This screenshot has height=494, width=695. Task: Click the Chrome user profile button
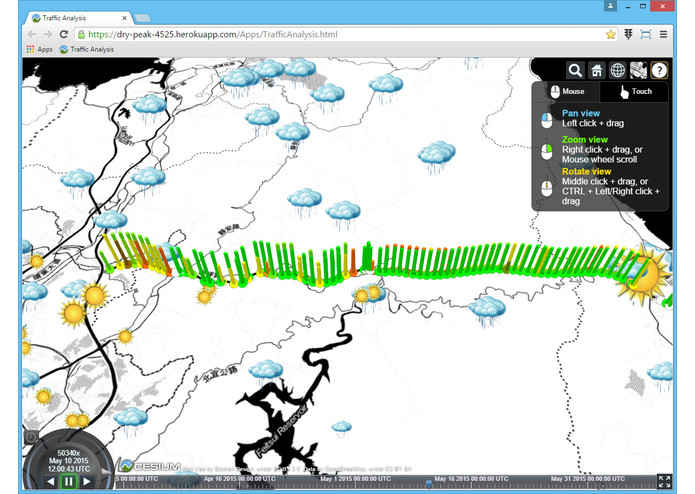[611, 6]
